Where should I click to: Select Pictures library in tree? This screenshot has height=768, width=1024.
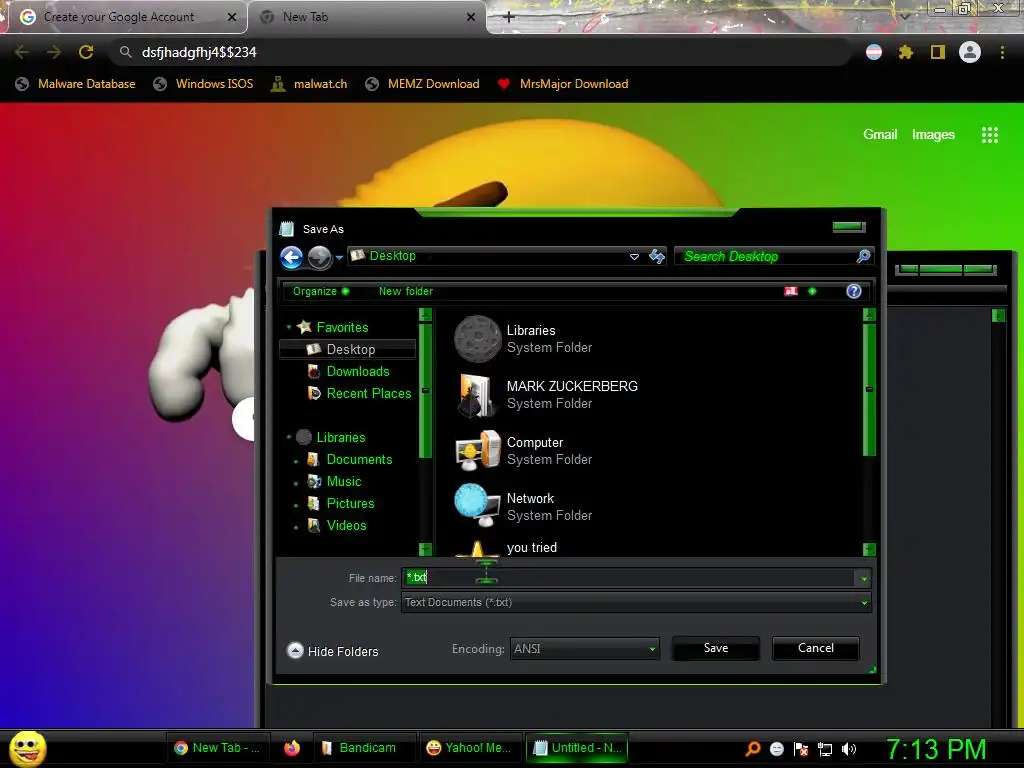pos(350,504)
